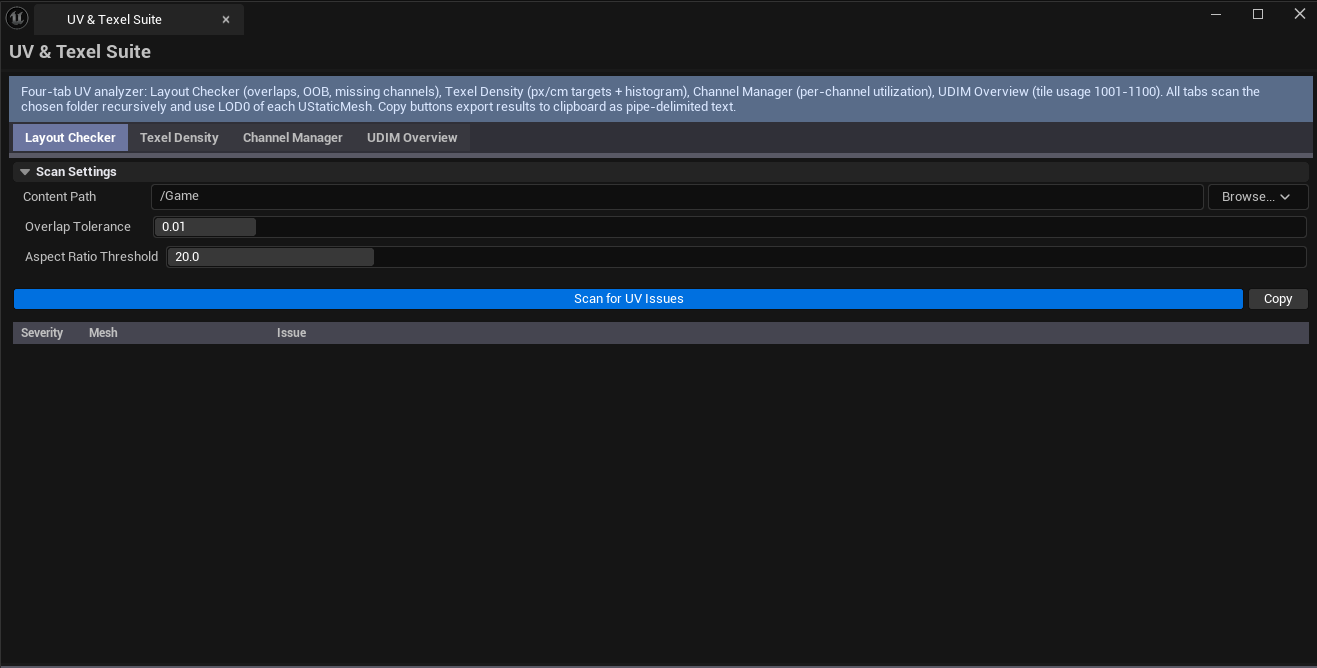This screenshot has height=668, width=1317.
Task: Close the window with the X button
Action: [1299, 14]
